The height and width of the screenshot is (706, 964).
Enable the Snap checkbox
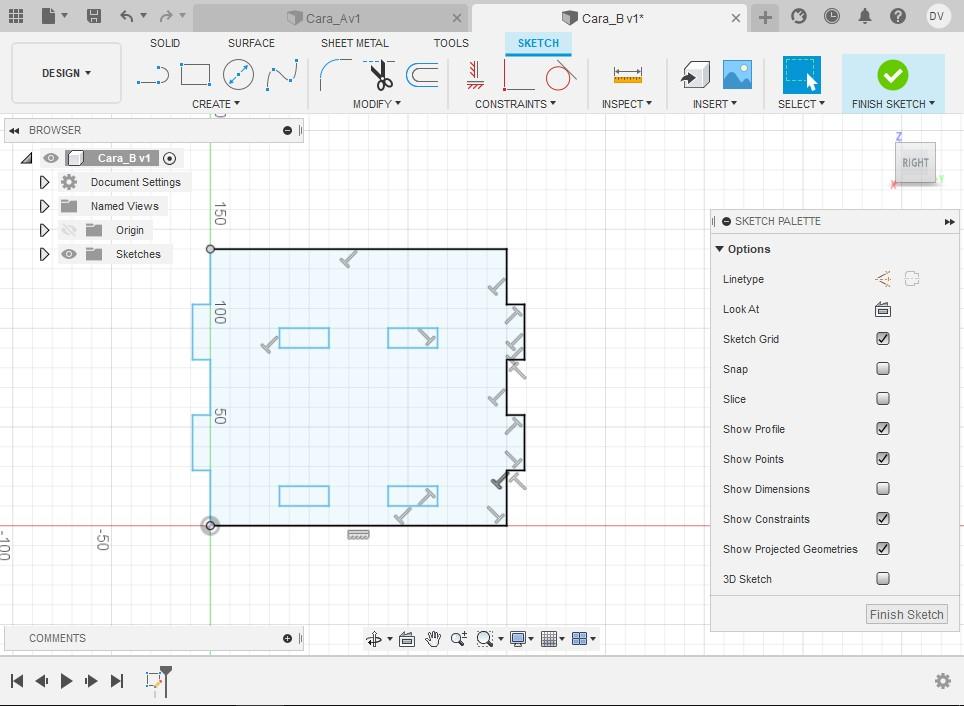883,369
